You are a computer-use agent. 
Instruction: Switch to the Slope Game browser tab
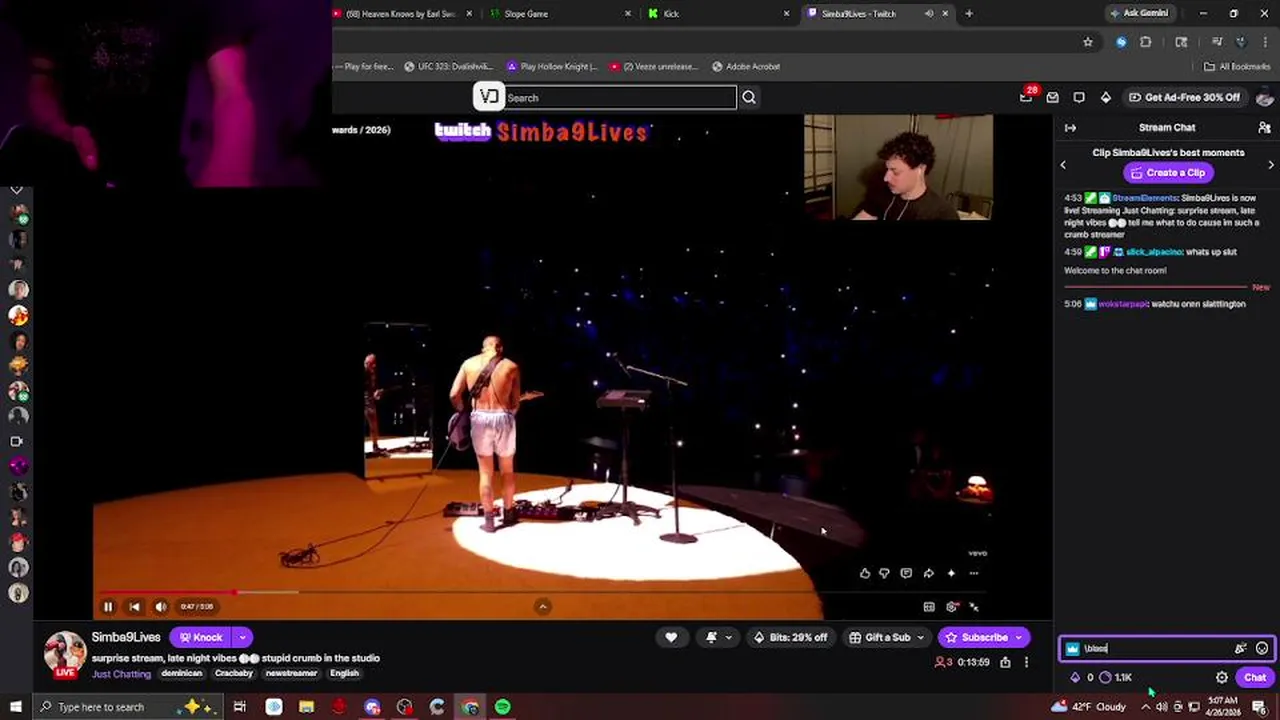coord(561,14)
